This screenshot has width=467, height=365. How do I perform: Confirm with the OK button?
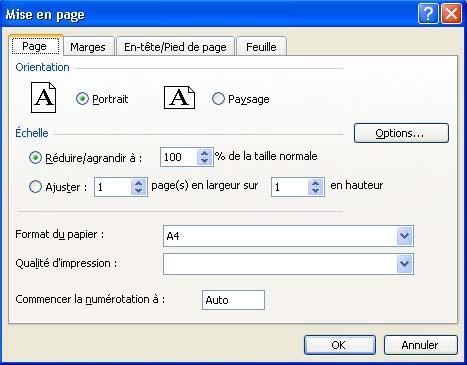click(340, 345)
